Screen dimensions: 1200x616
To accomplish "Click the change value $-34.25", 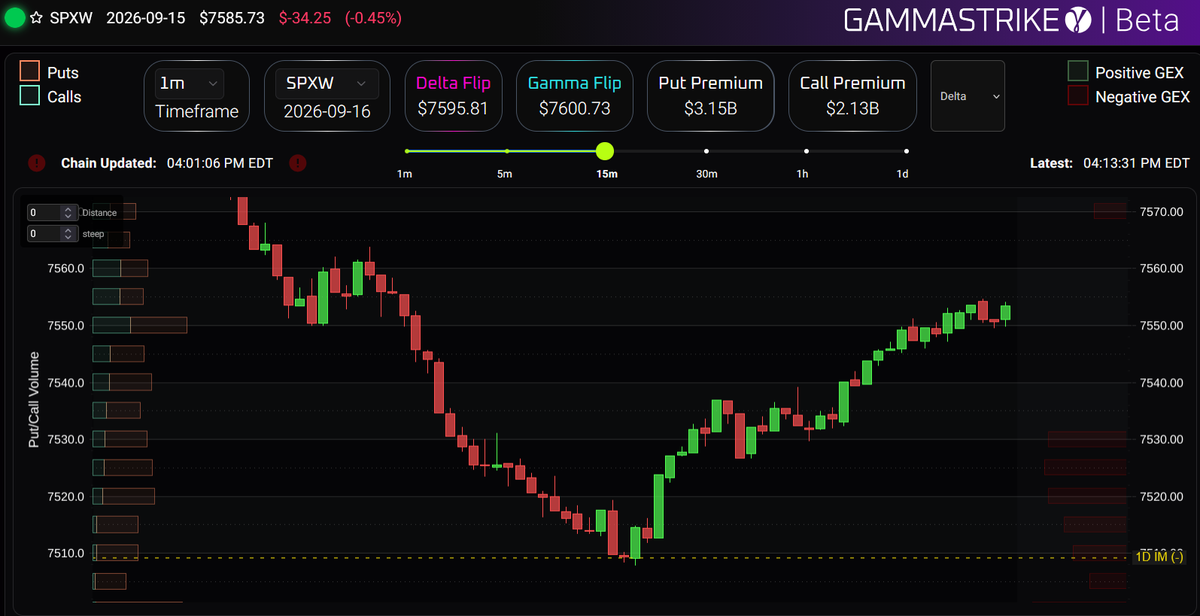I will coord(305,18).
